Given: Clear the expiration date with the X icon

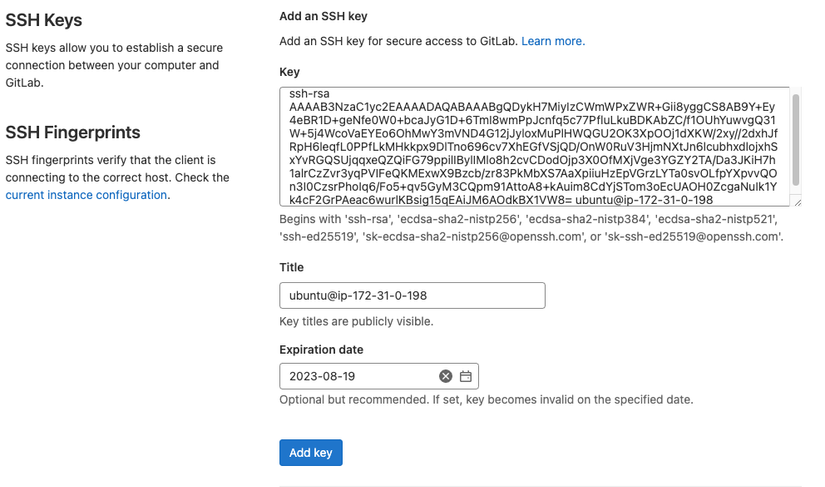Looking at the screenshot, I should (446, 376).
